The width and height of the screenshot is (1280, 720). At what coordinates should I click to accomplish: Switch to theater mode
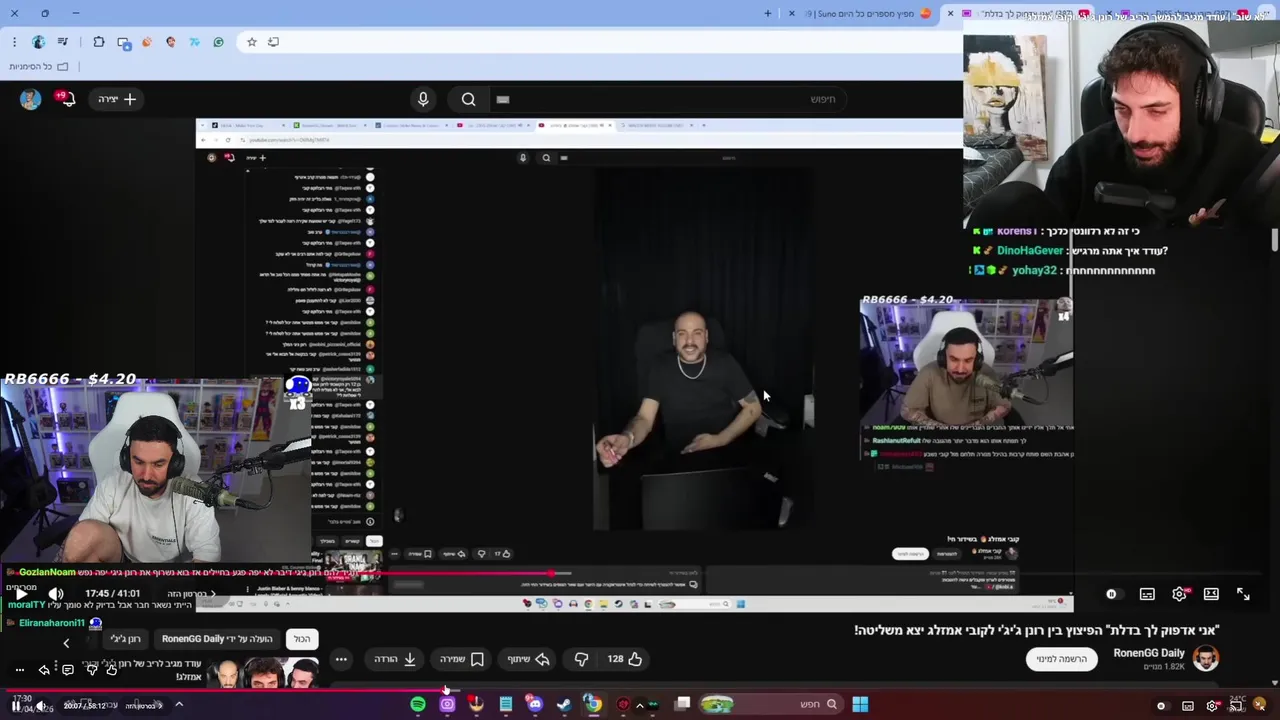tap(1211, 594)
